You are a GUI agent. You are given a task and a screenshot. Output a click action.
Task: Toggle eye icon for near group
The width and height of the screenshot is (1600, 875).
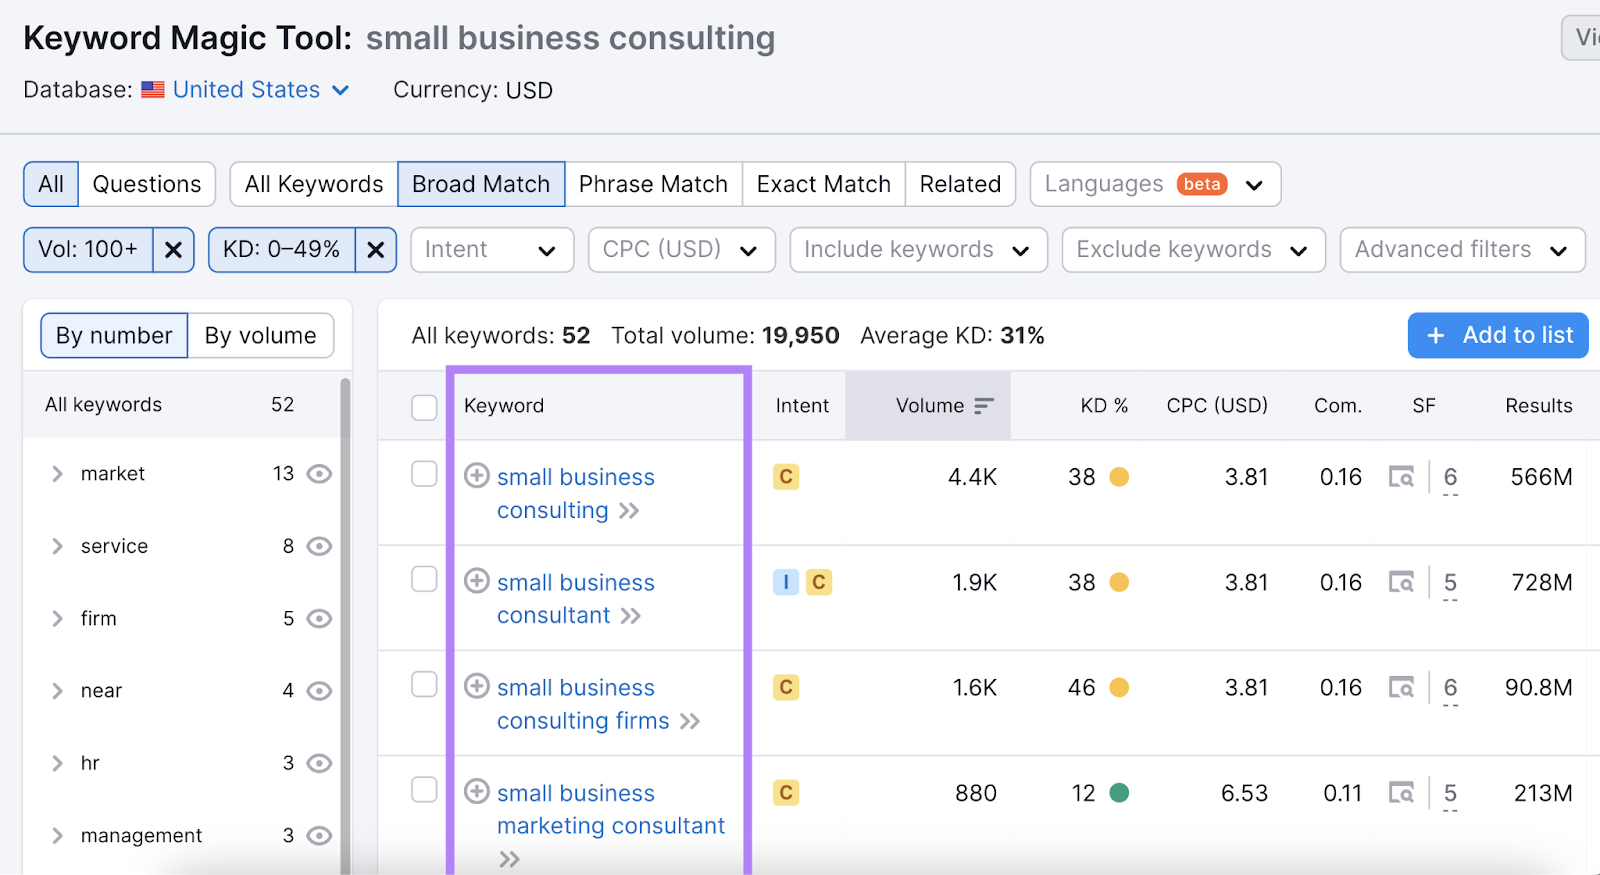tap(319, 691)
